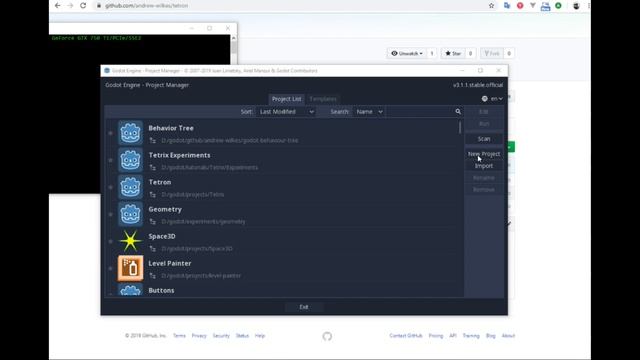
Task: Open the Search Name dropdown
Action: pos(369,112)
